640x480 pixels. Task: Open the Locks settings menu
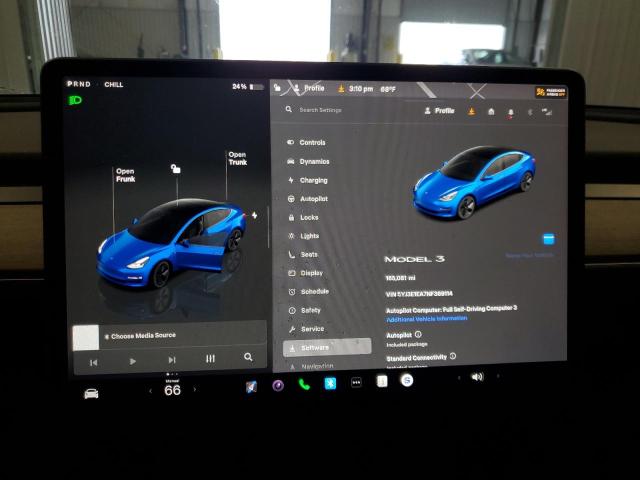point(303,218)
